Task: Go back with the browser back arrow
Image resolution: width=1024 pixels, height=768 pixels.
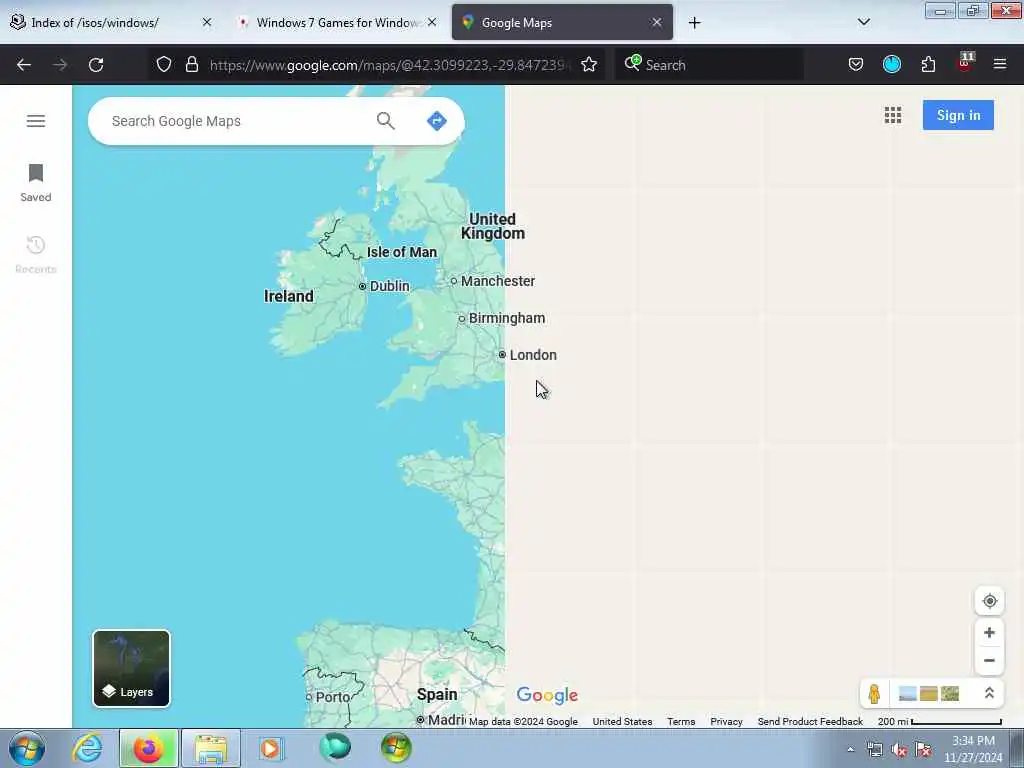Action: click(24, 65)
